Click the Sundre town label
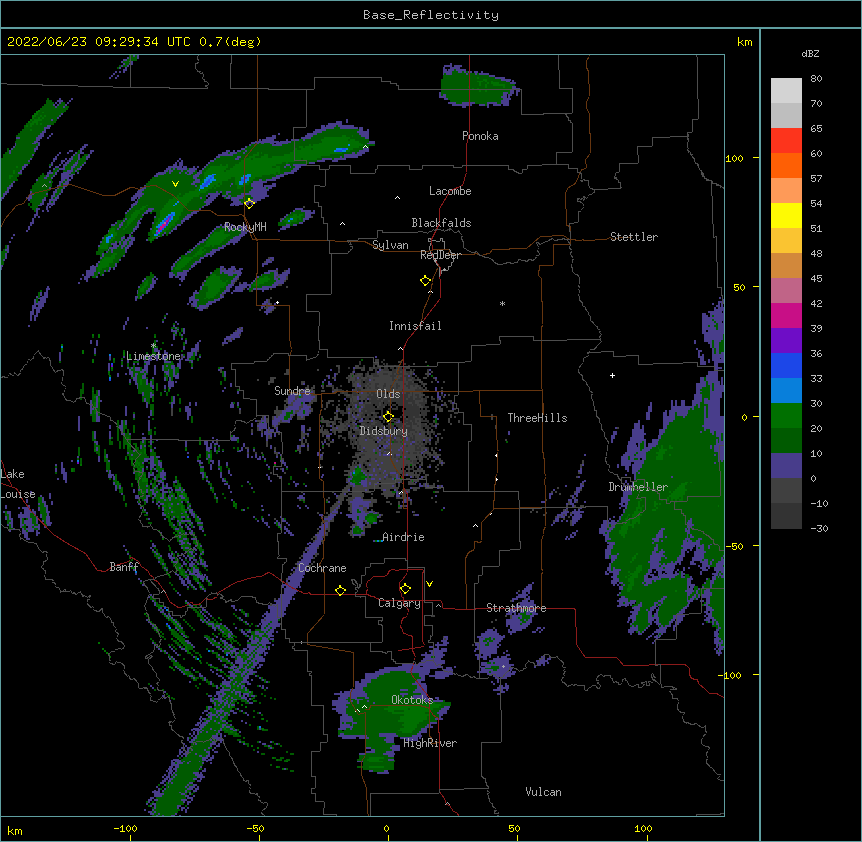Image resolution: width=862 pixels, height=842 pixels. [292, 391]
